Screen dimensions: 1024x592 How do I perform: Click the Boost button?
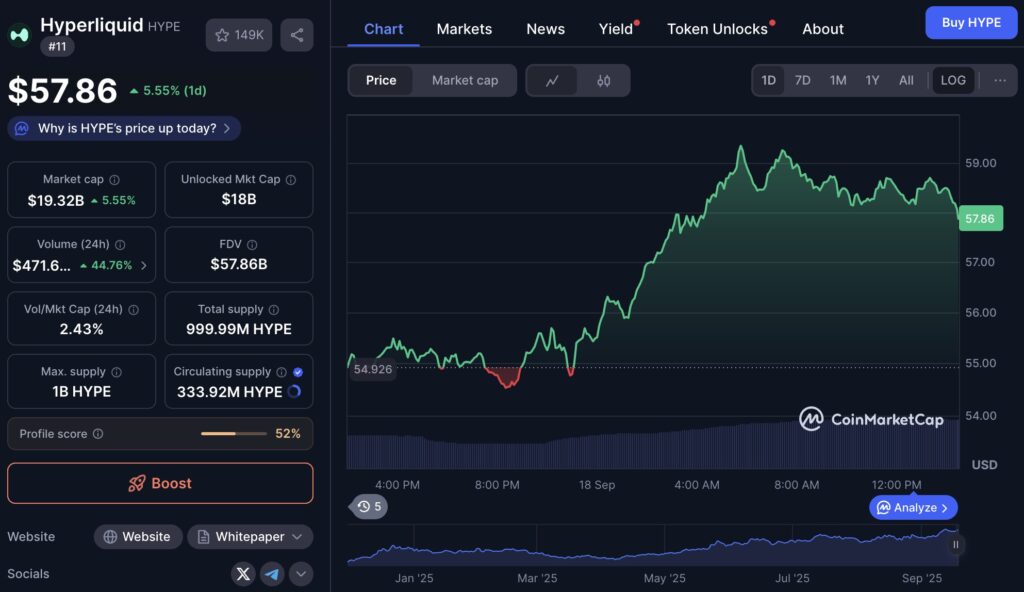point(160,483)
